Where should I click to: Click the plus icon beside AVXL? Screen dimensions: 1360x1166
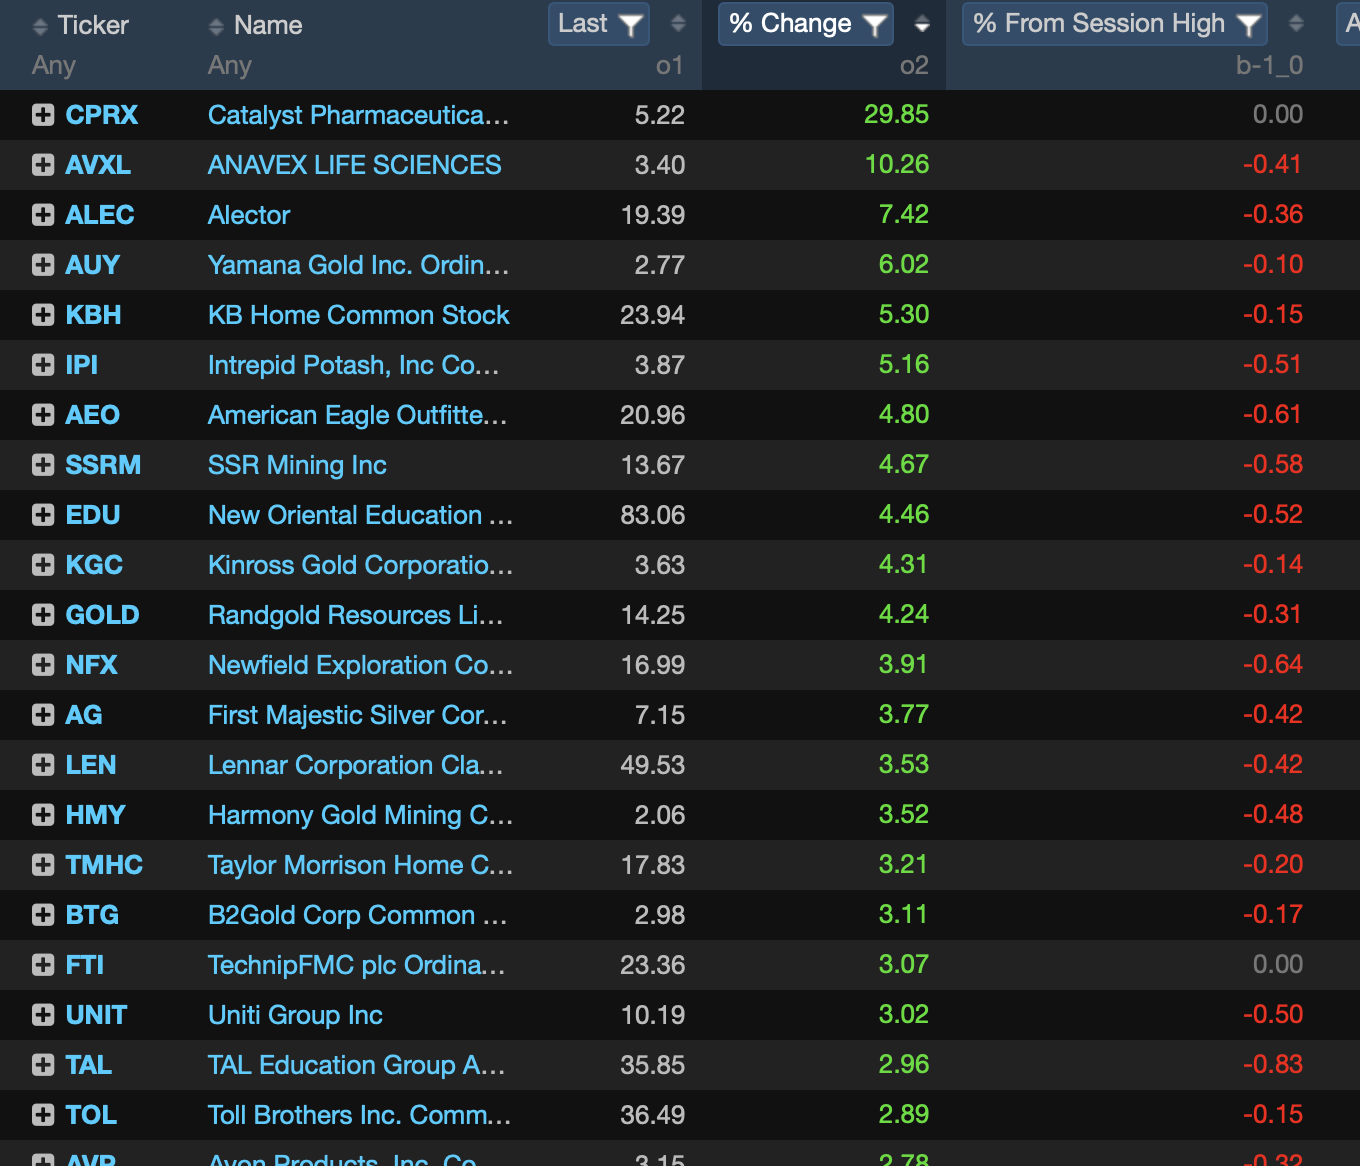tap(43, 165)
